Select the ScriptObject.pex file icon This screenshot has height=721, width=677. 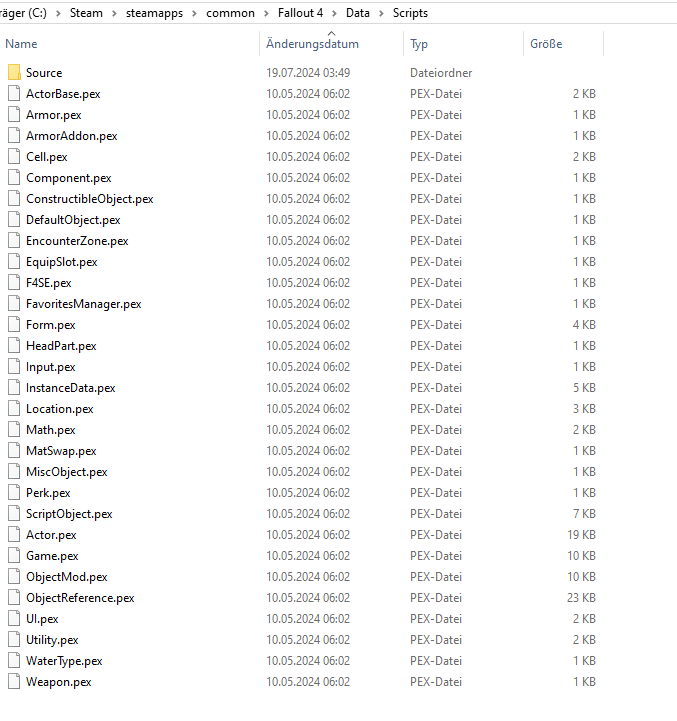coord(14,514)
